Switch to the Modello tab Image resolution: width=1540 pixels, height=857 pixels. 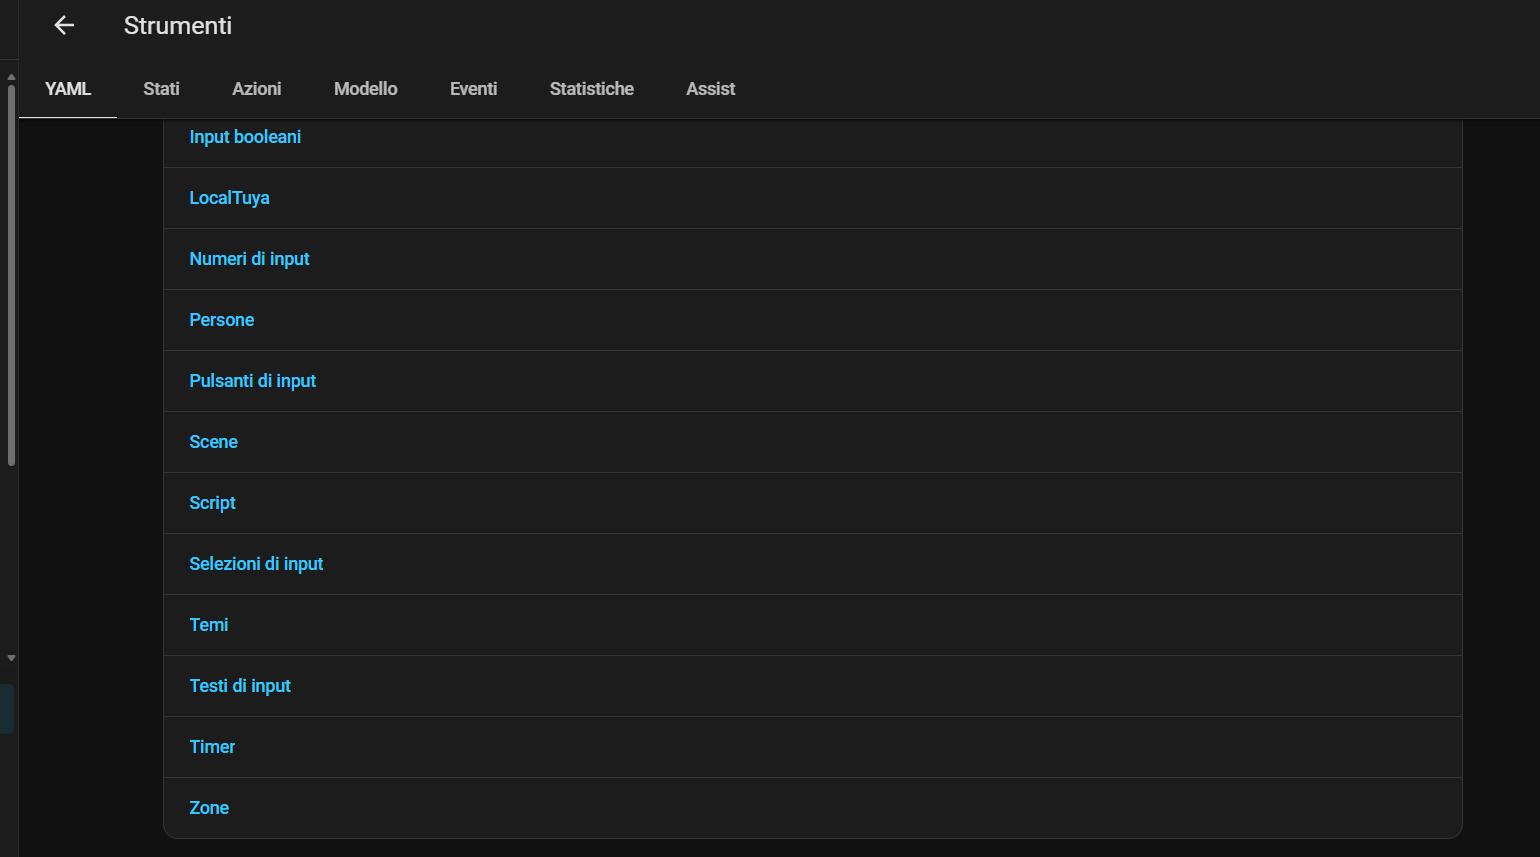(x=366, y=89)
